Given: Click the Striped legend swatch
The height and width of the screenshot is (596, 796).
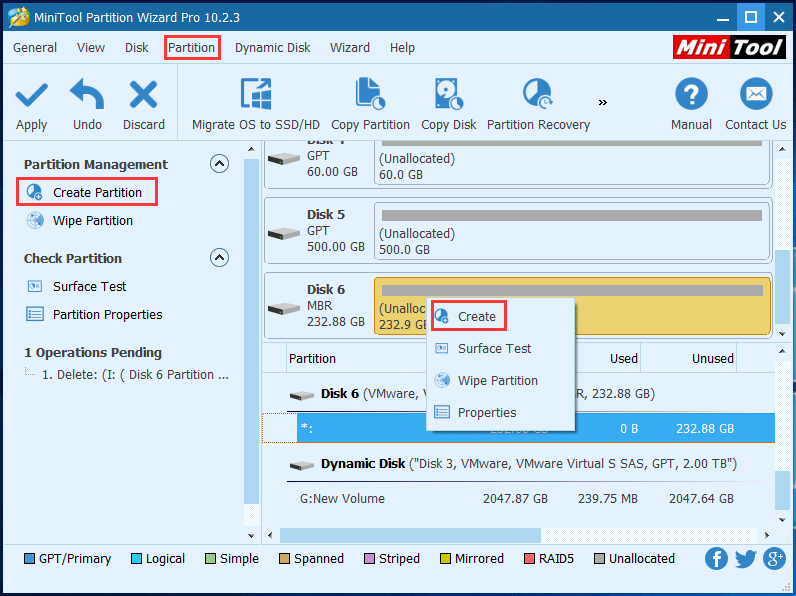Looking at the screenshot, I should coord(370,558).
